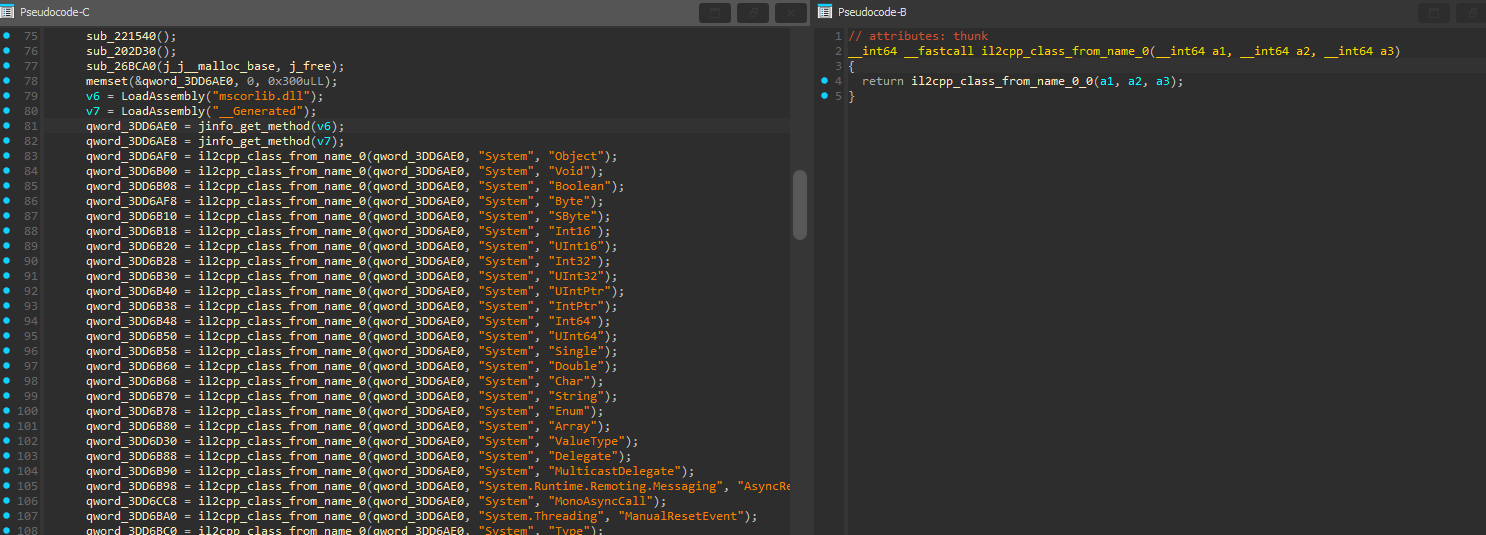This screenshot has width=1486, height=535.
Task: Switch to the Pseudocode-C tab
Action: [54, 12]
